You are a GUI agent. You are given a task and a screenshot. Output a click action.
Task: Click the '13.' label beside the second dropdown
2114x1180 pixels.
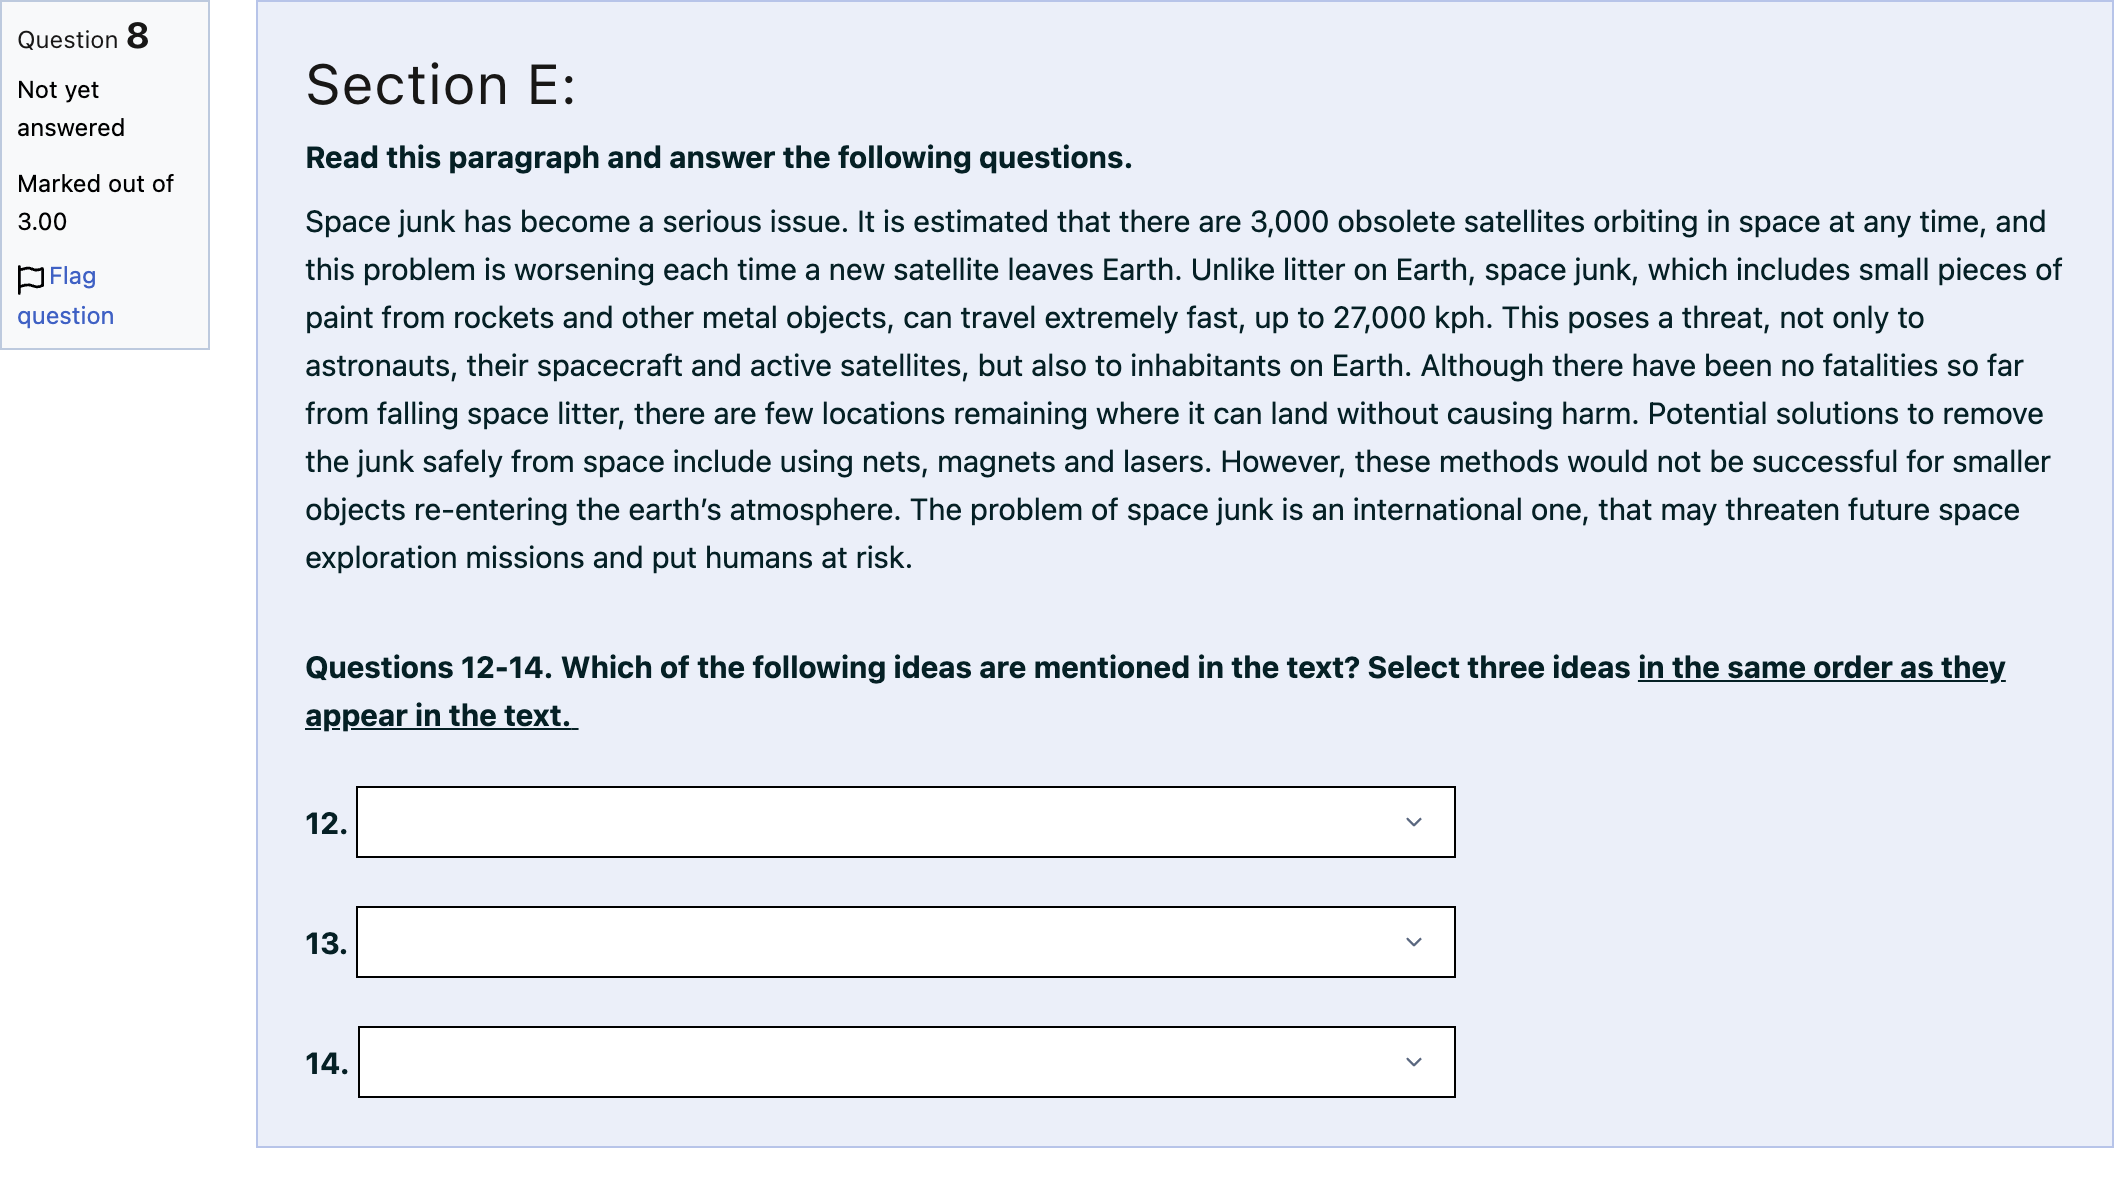326,943
